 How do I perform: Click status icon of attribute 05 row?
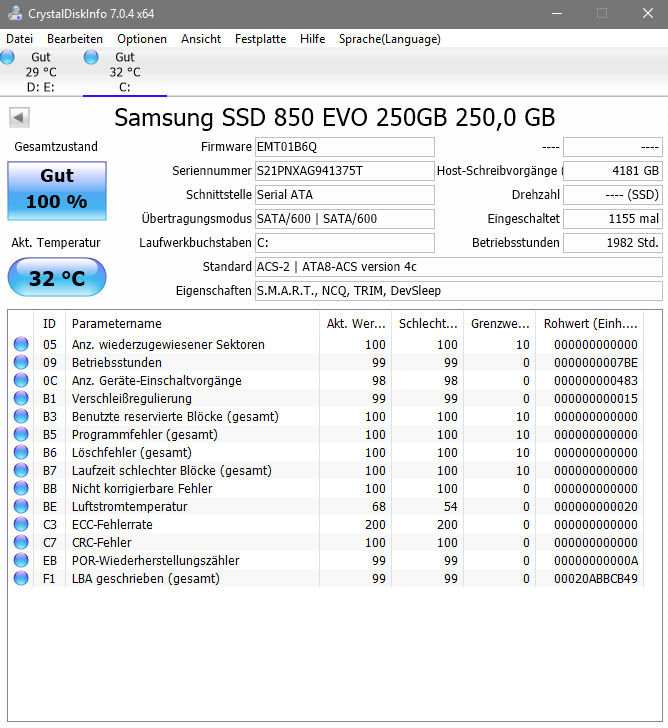coord(21,344)
